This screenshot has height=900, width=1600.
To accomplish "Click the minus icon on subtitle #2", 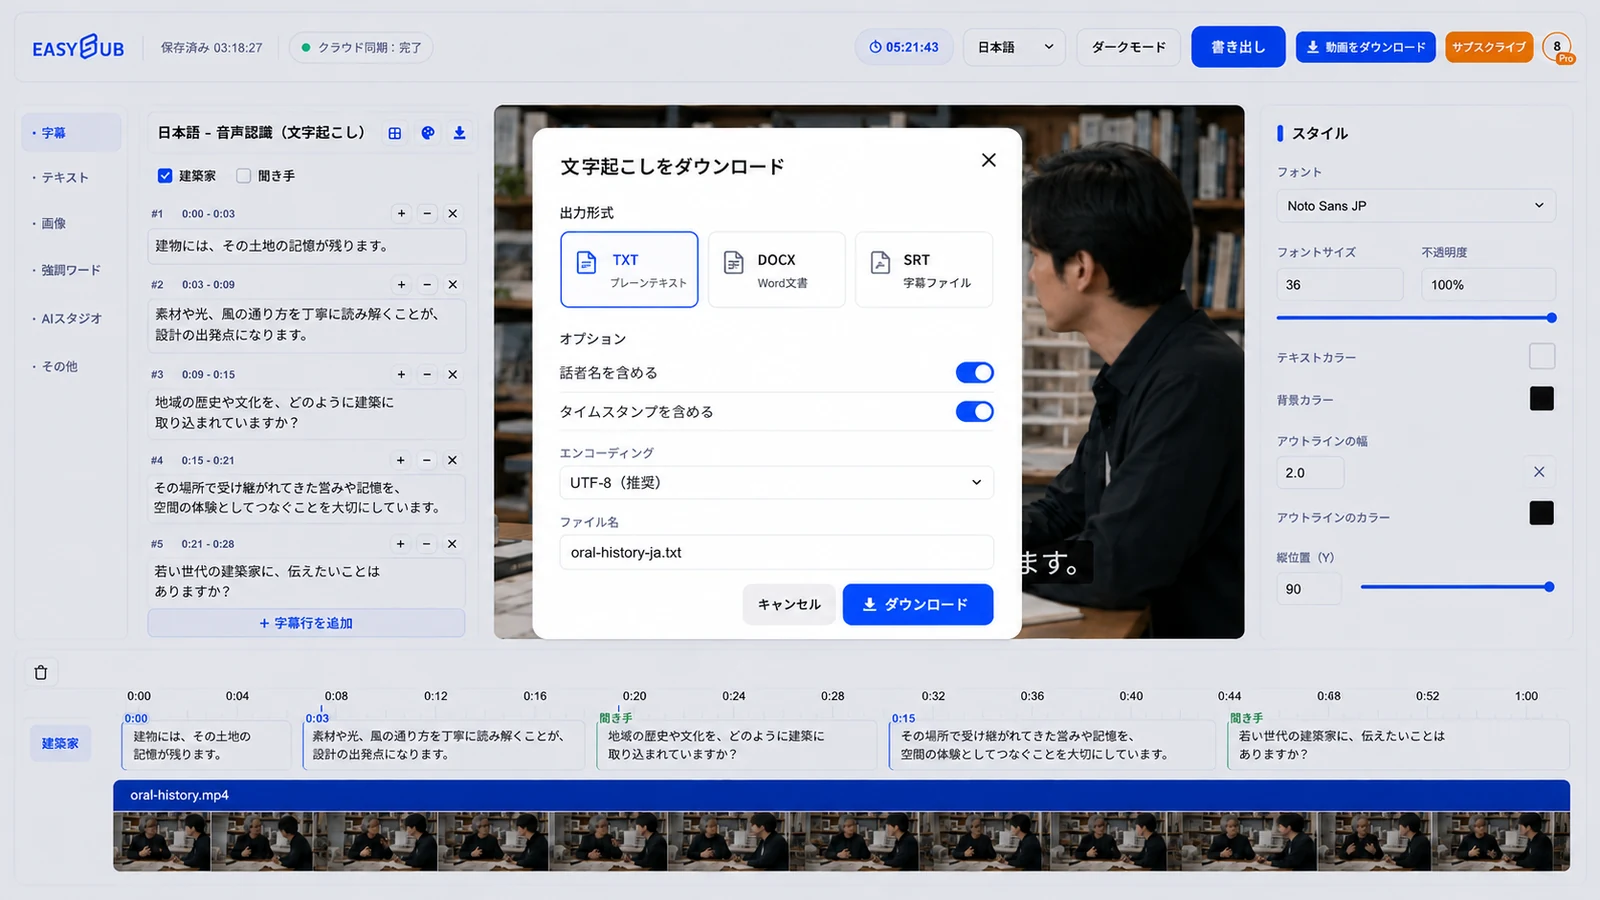I will pos(427,284).
